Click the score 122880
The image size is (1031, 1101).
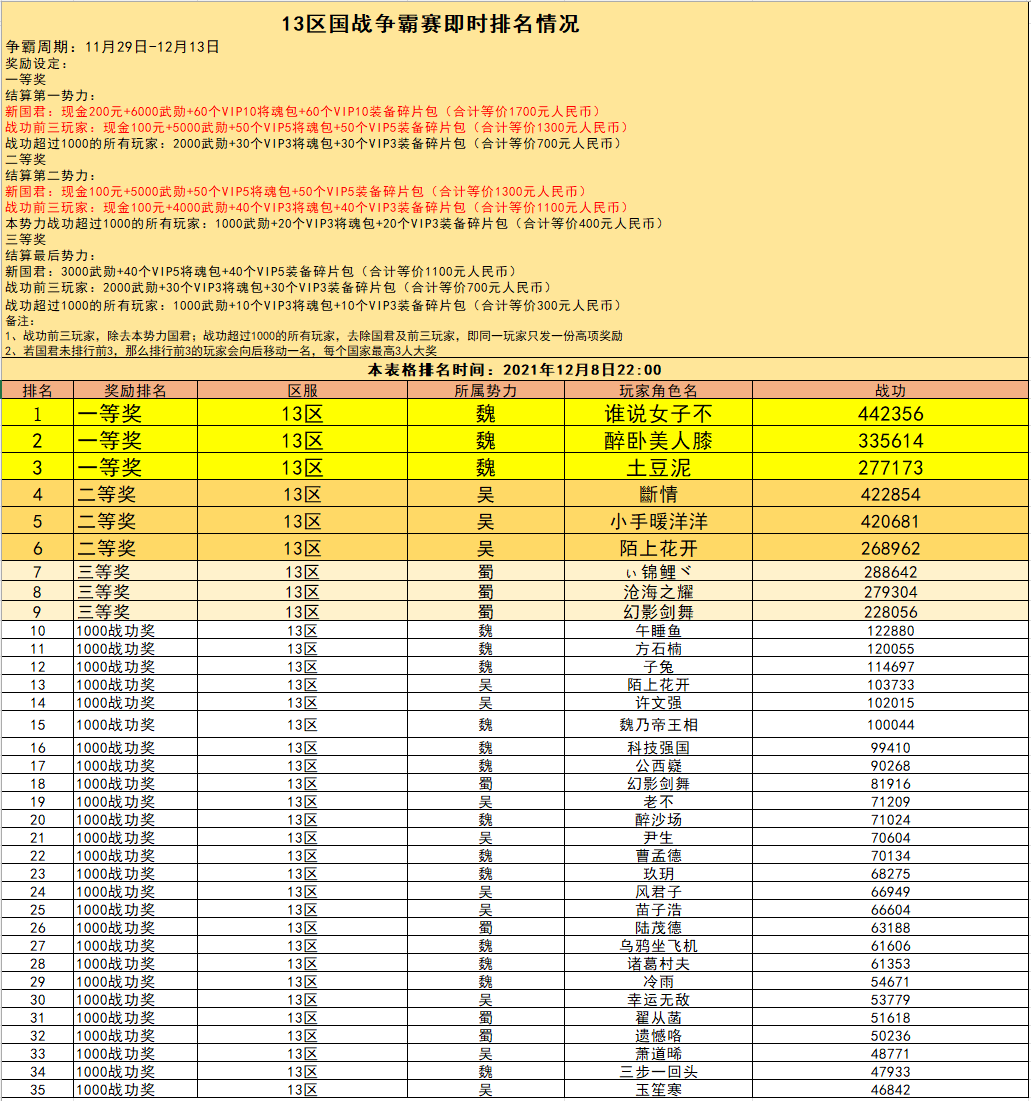click(x=891, y=631)
